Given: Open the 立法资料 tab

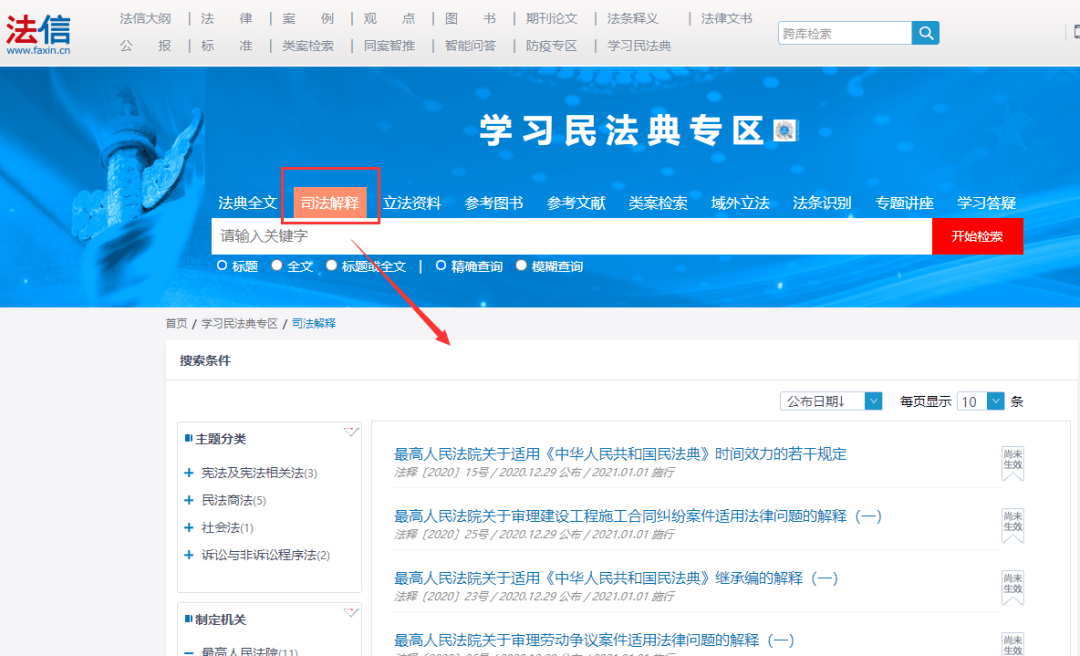Looking at the screenshot, I should [412, 203].
